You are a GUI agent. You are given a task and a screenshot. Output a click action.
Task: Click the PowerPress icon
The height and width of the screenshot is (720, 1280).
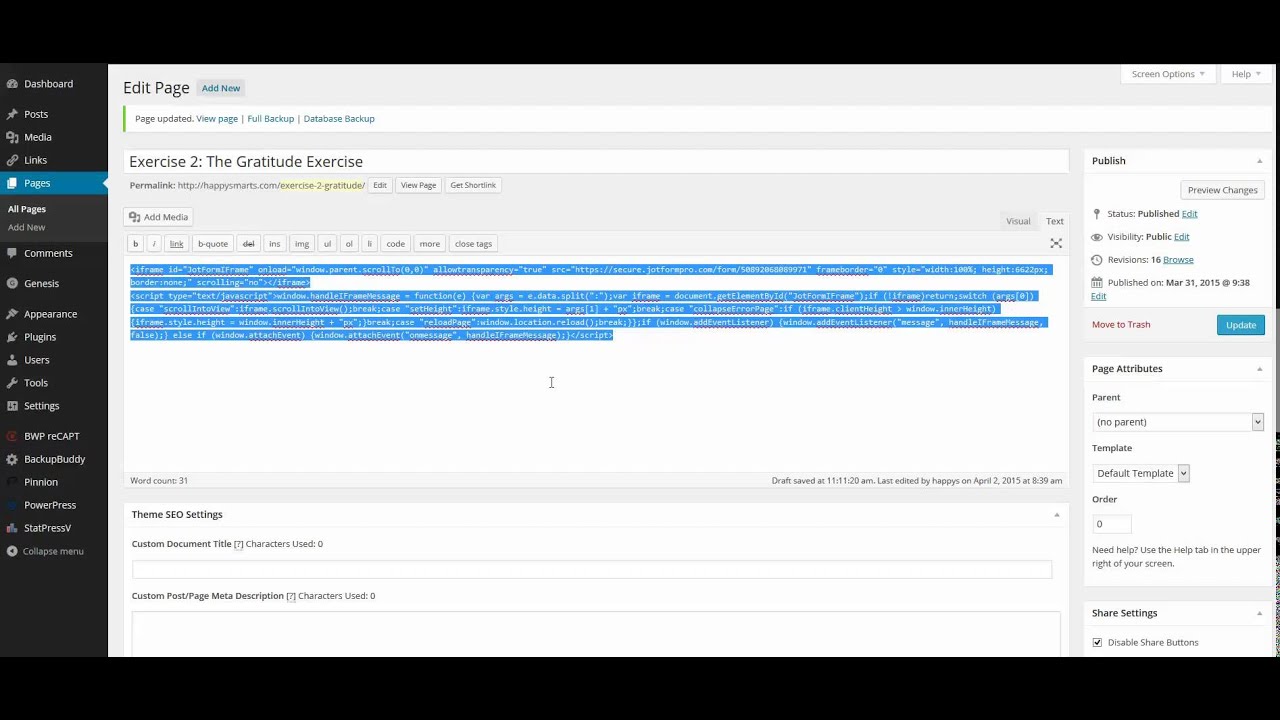click(x=12, y=505)
